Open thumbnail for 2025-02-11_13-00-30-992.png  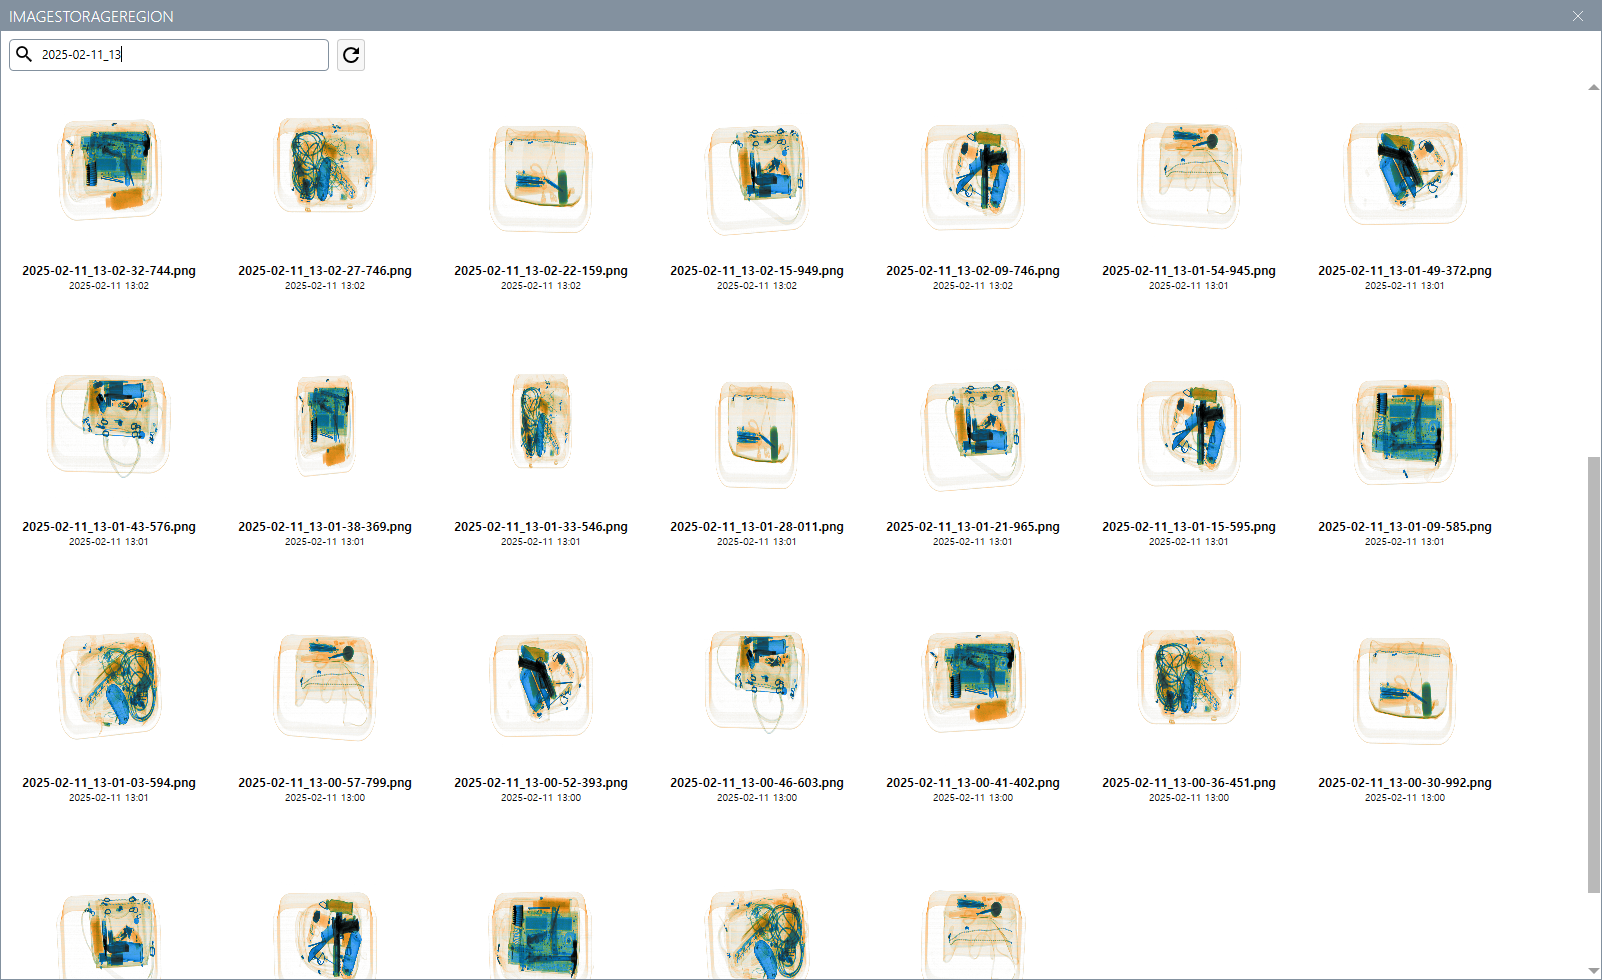pyautogui.click(x=1405, y=690)
